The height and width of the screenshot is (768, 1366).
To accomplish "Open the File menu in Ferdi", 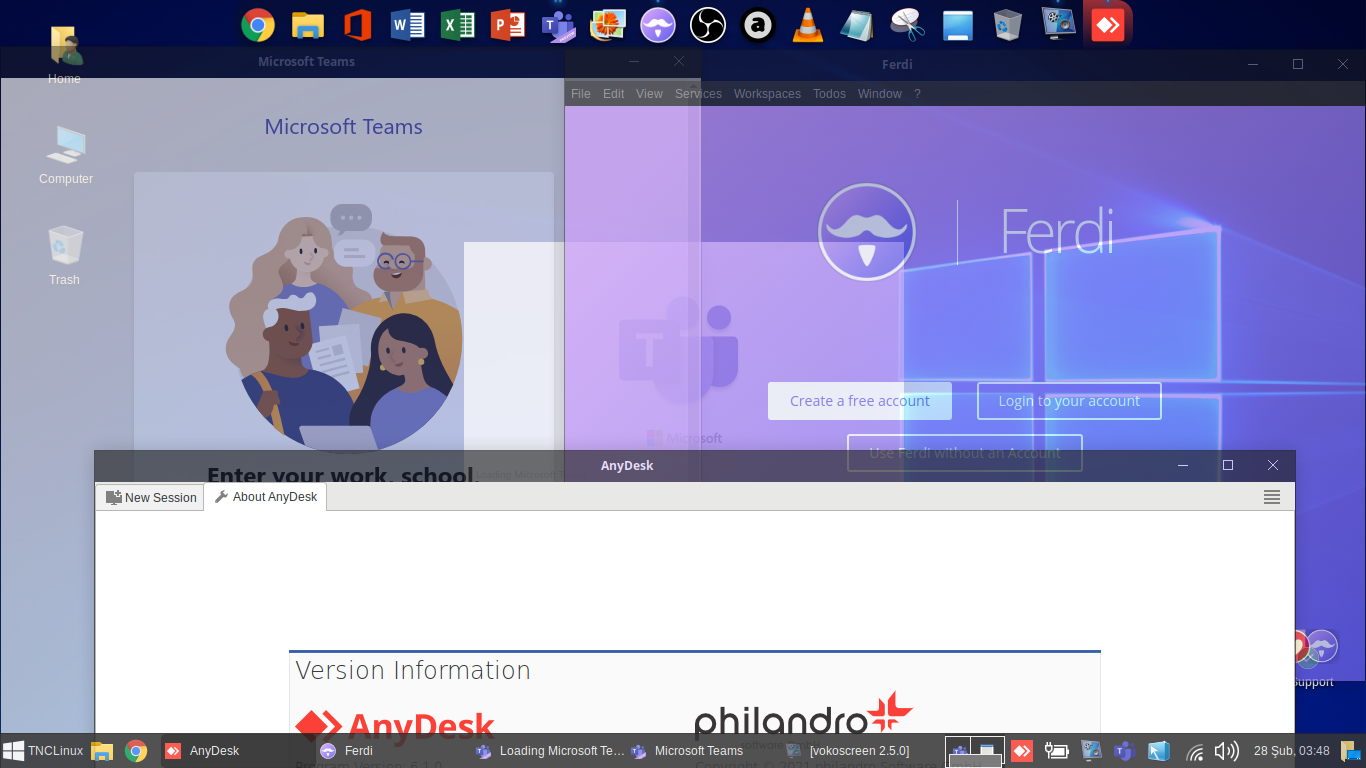I will coord(581,94).
